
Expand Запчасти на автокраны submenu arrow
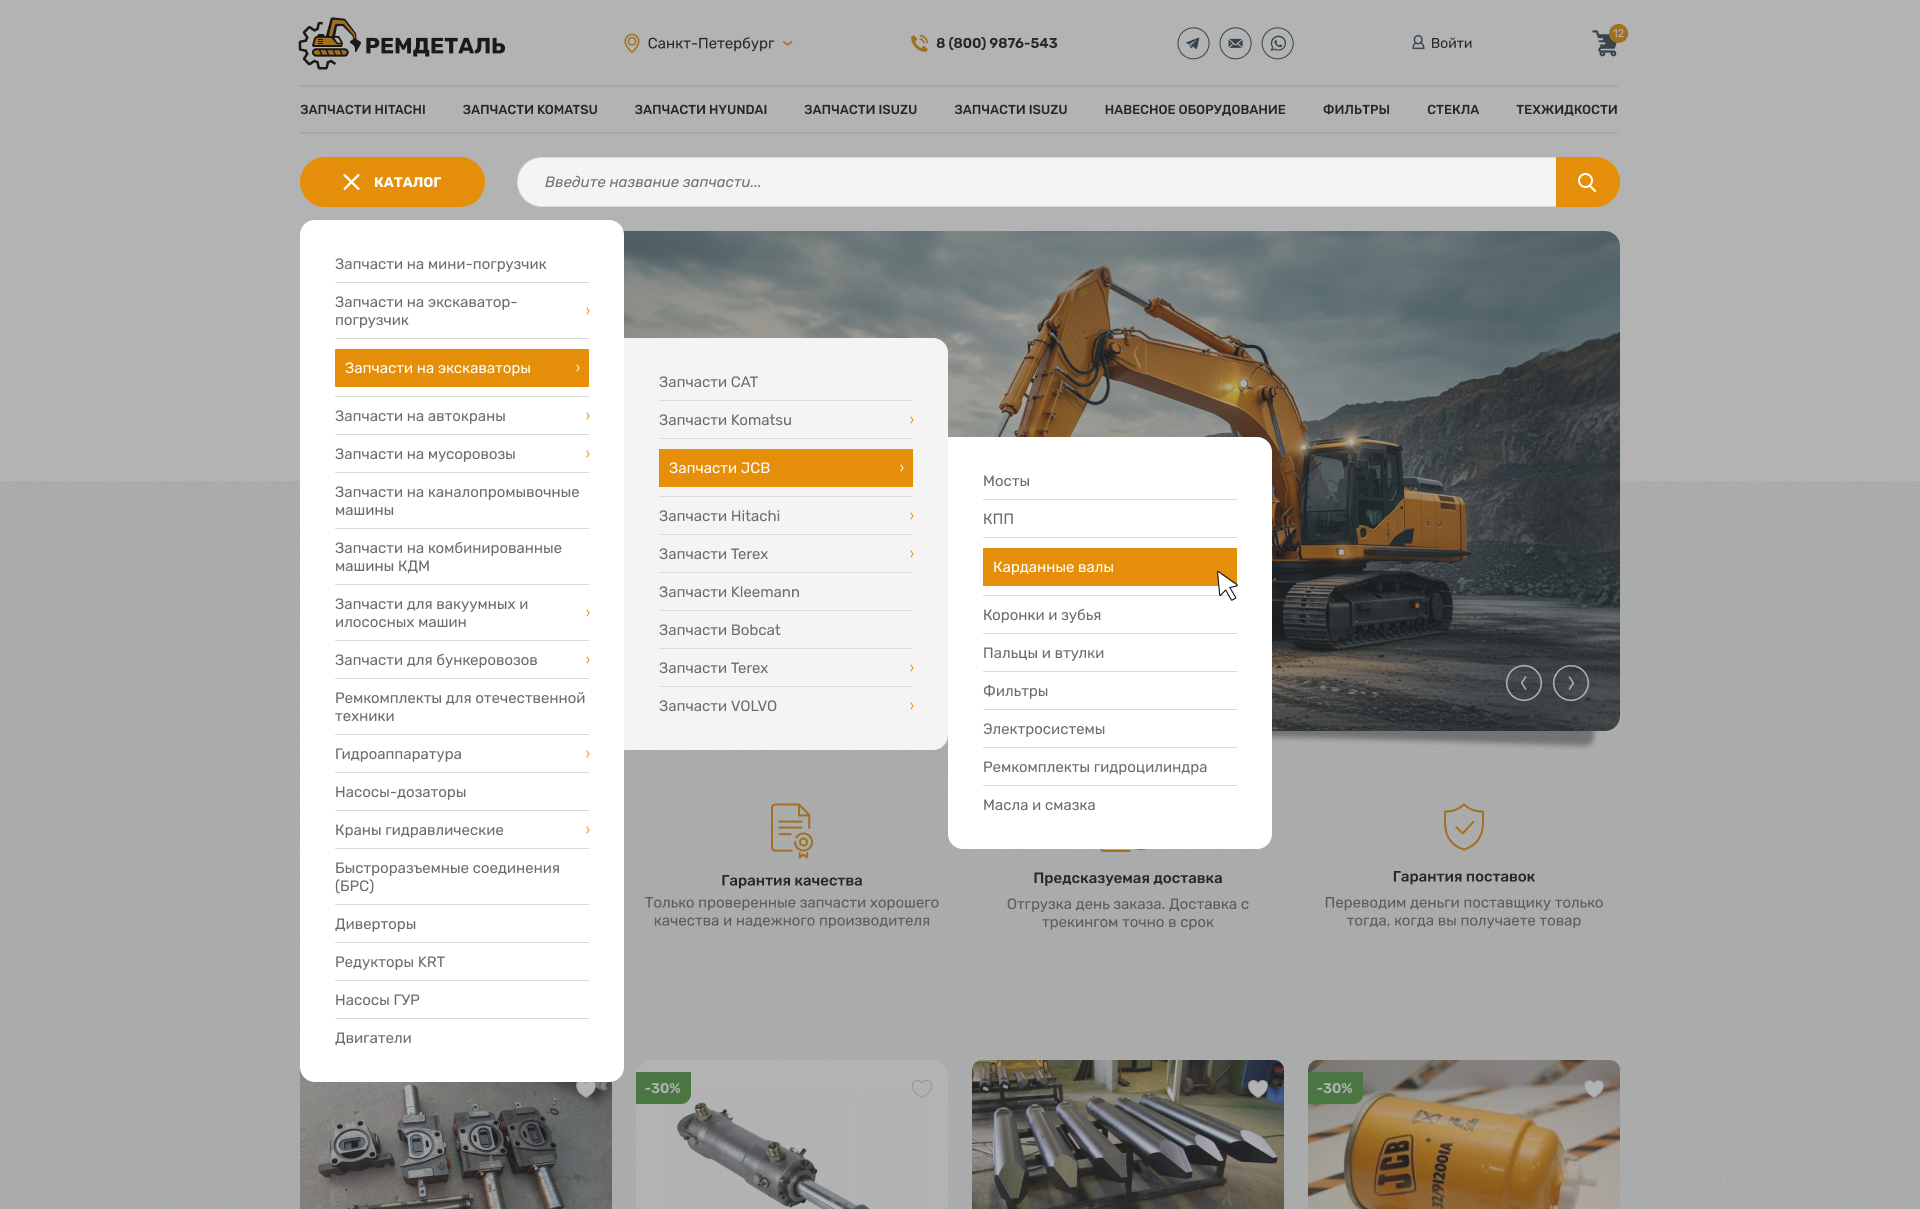[587, 416]
